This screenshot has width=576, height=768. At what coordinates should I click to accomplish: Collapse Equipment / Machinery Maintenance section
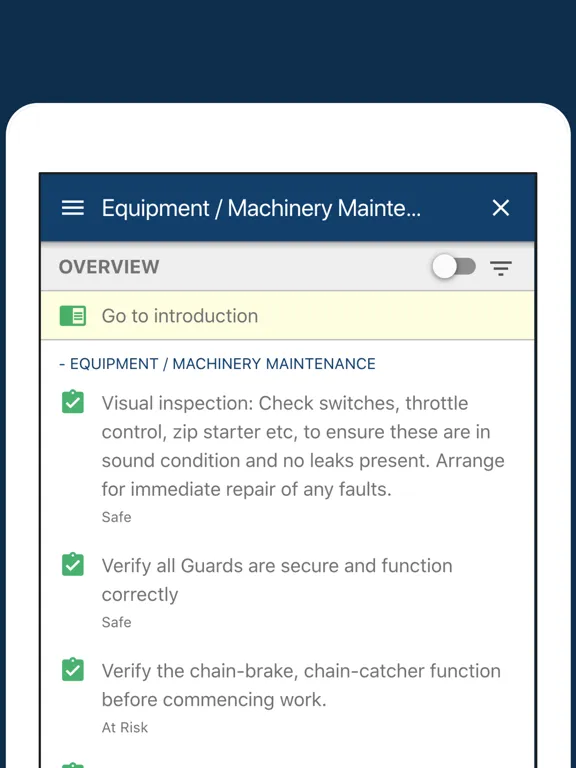coord(217,364)
